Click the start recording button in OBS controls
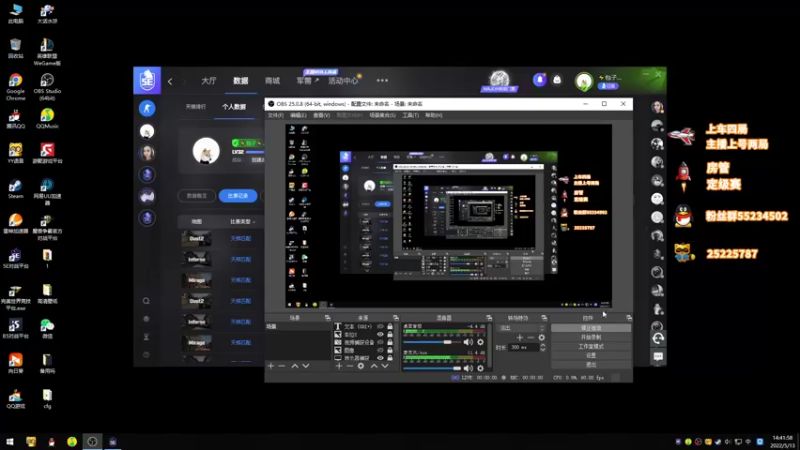The height and width of the screenshot is (450, 800). click(x=591, y=337)
